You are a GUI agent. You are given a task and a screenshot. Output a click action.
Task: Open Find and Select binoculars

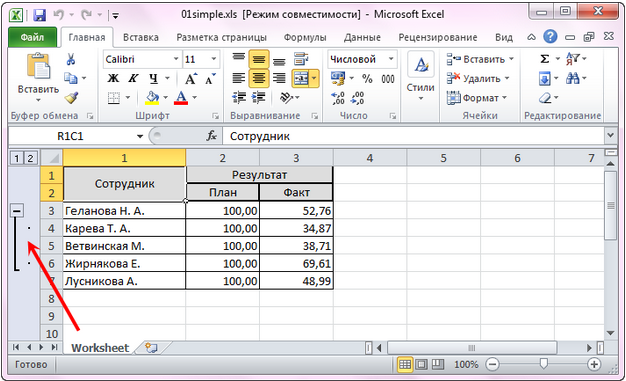coord(573,78)
